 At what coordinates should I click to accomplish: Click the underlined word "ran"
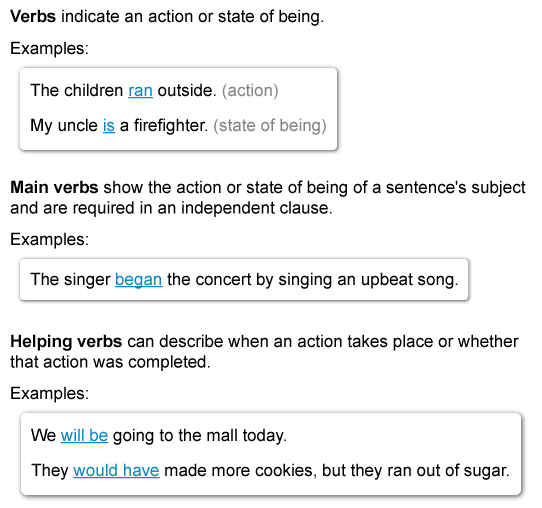click(140, 91)
